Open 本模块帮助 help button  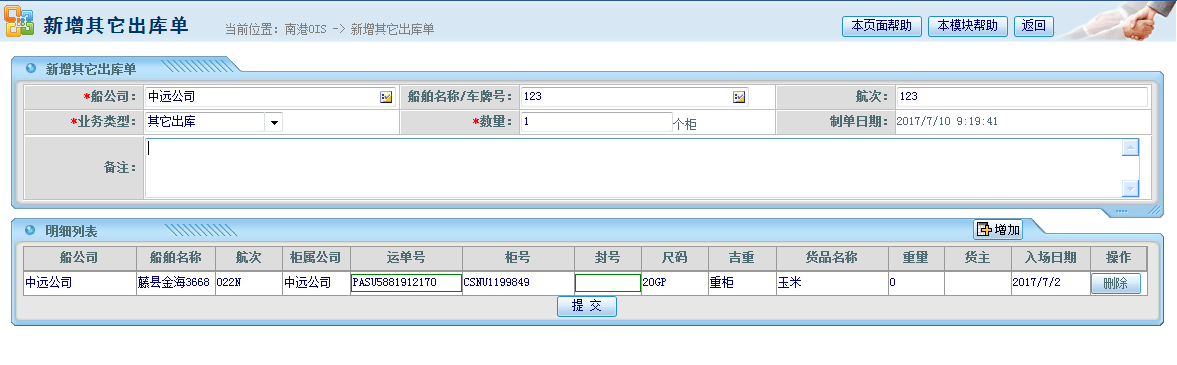pyautogui.click(x=968, y=26)
